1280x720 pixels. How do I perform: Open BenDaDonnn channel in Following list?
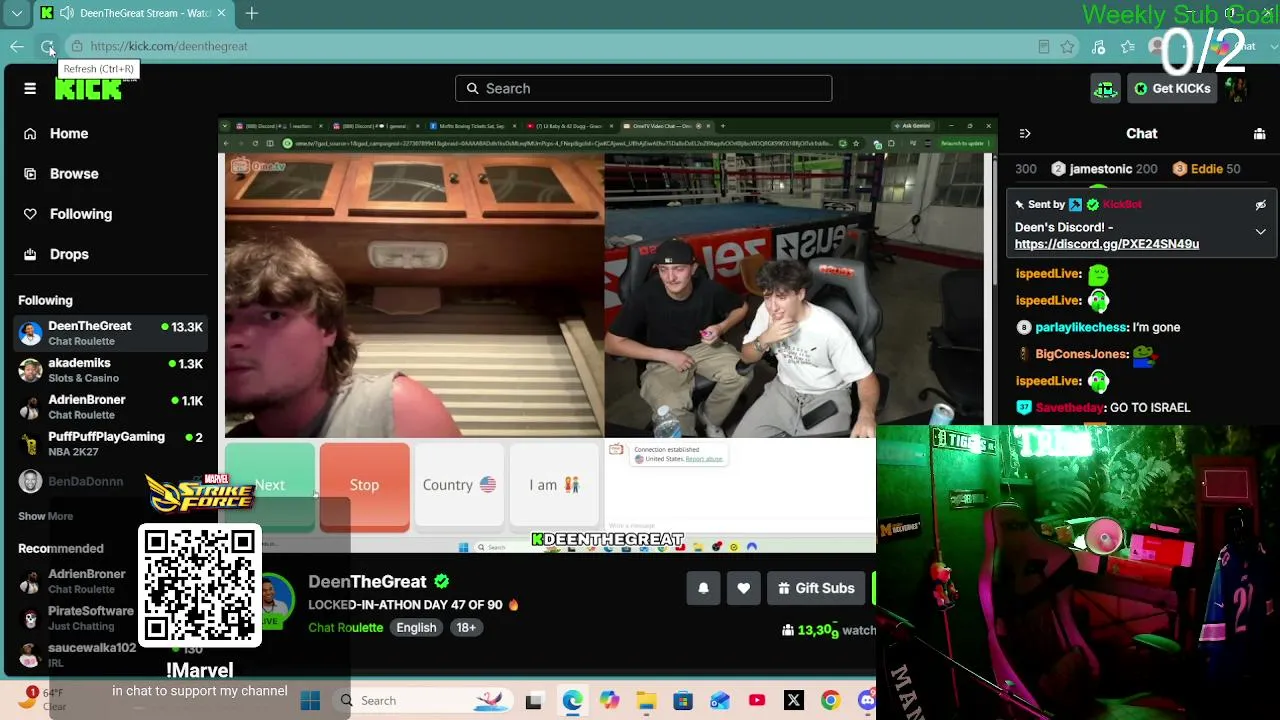click(85, 482)
